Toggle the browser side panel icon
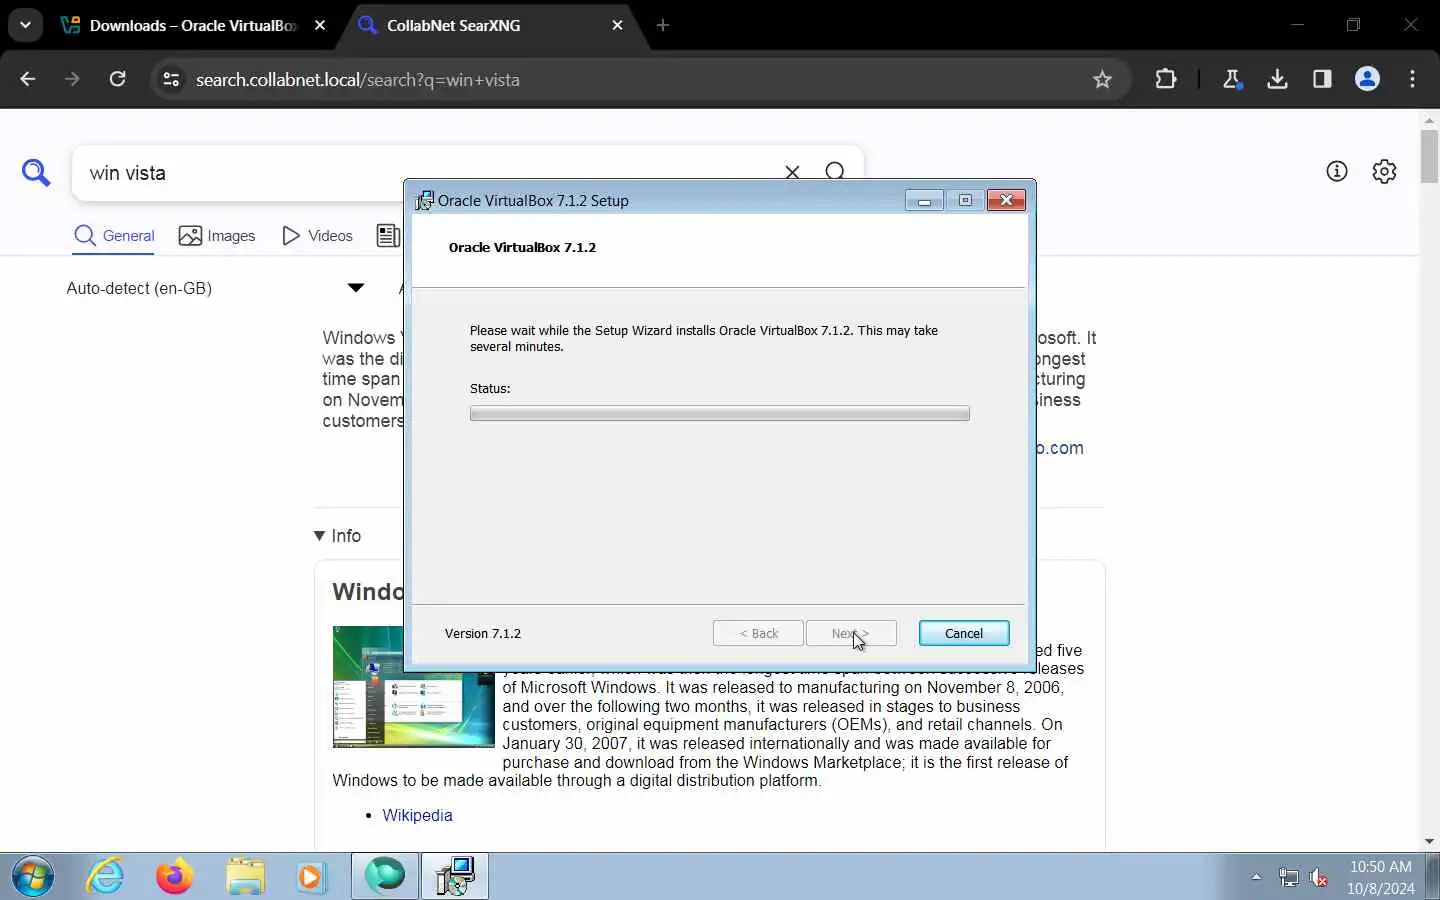The height and width of the screenshot is (900, 1440). pos(1322,79)
